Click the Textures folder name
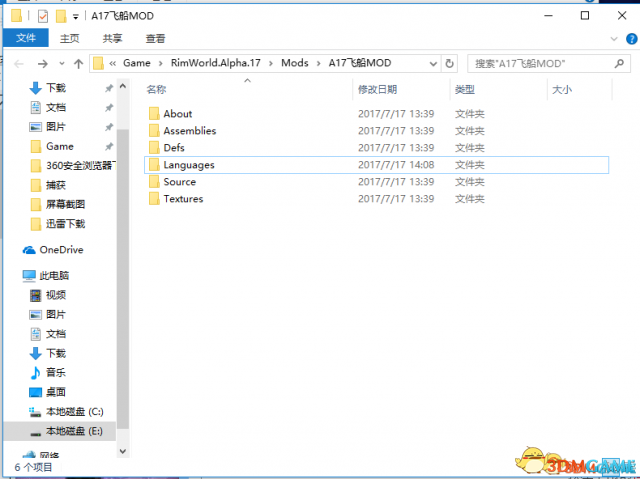The width and height of the screenshot is (640, 479). point(183,198)
